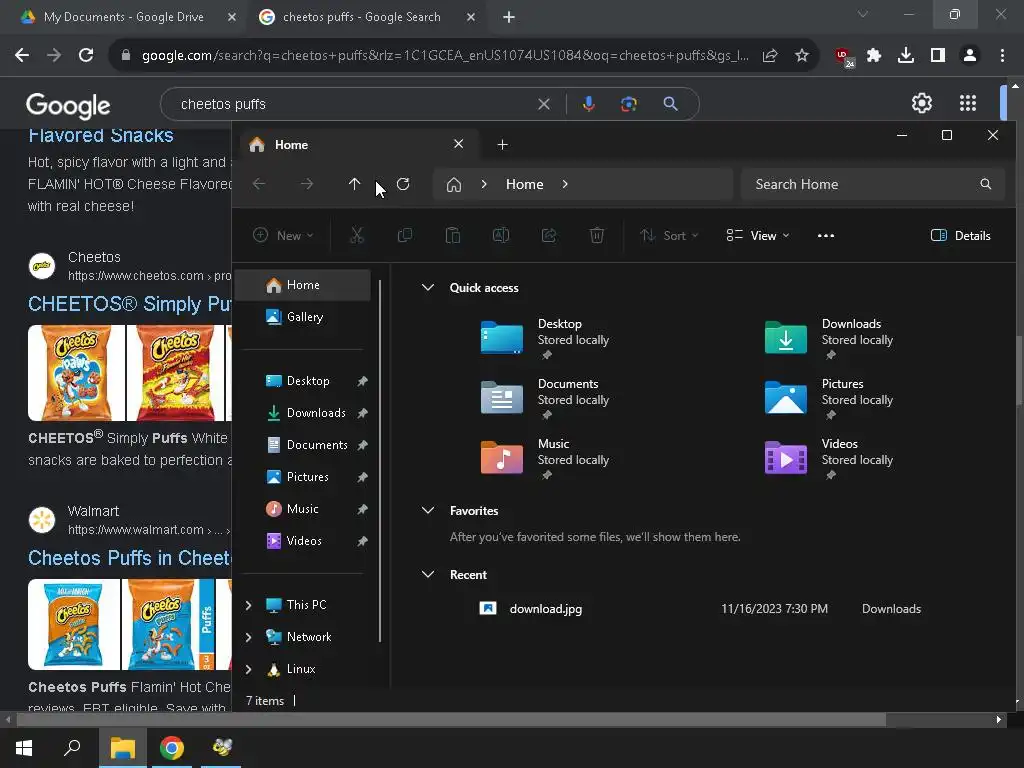Open the Documents folder in Quick access

[x=502, y=398]
